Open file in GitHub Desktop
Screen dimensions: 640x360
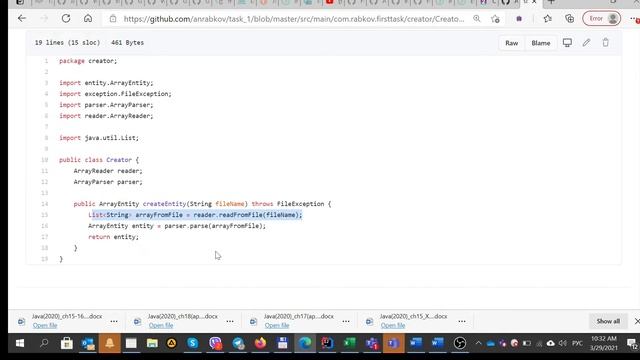pos(567,42)
